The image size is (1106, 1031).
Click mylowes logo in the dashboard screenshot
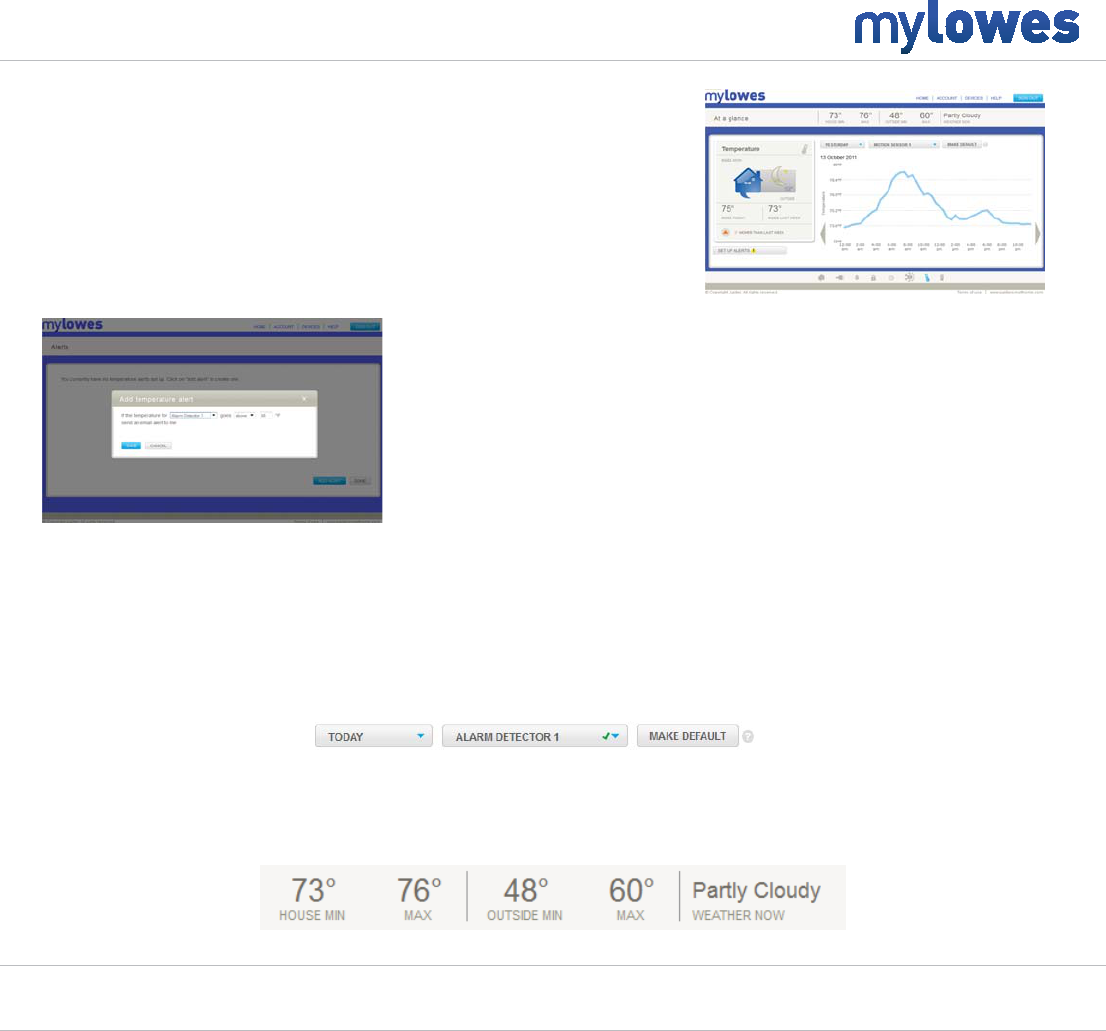[735, 96]
